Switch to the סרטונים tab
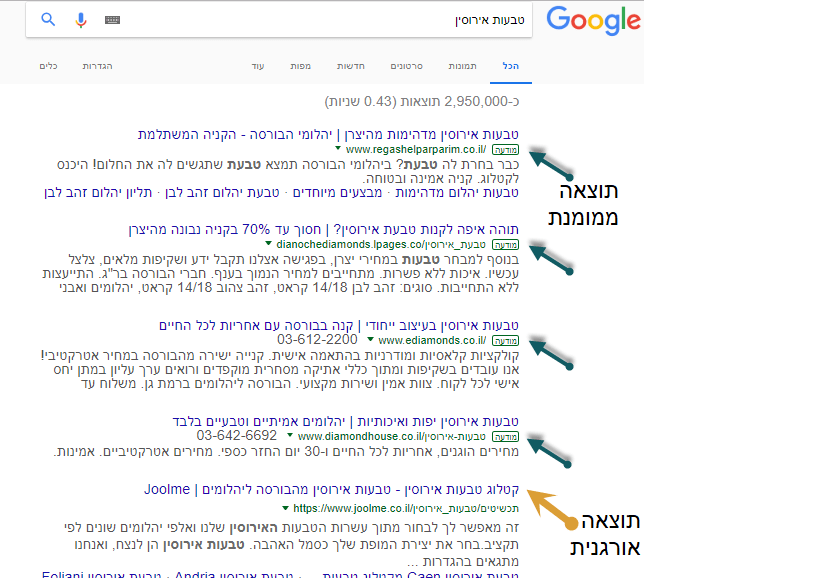Screen dimensions: 819x578 tap(406, 66)
